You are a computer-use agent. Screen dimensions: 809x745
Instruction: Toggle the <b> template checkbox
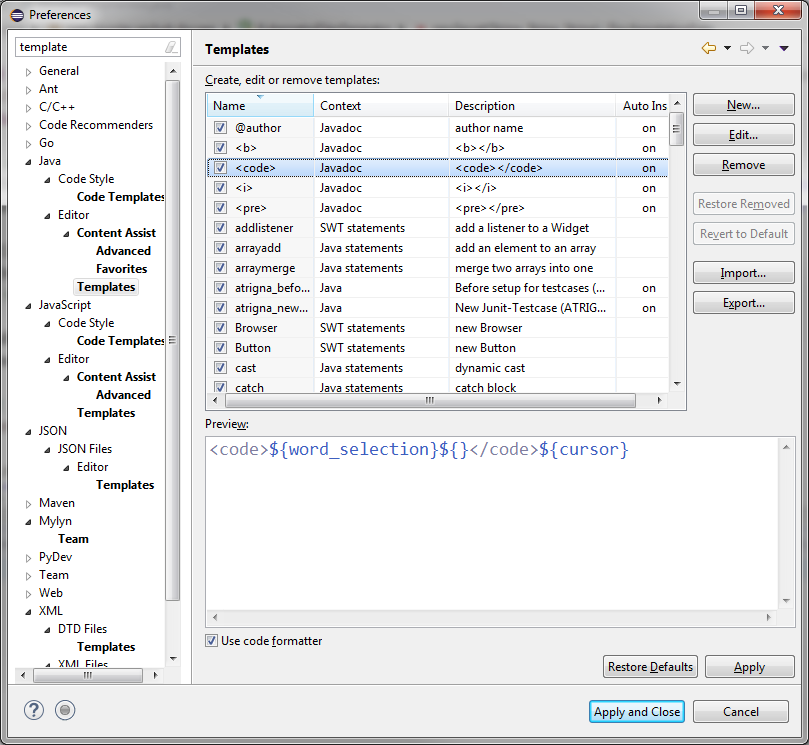point(220,148)
